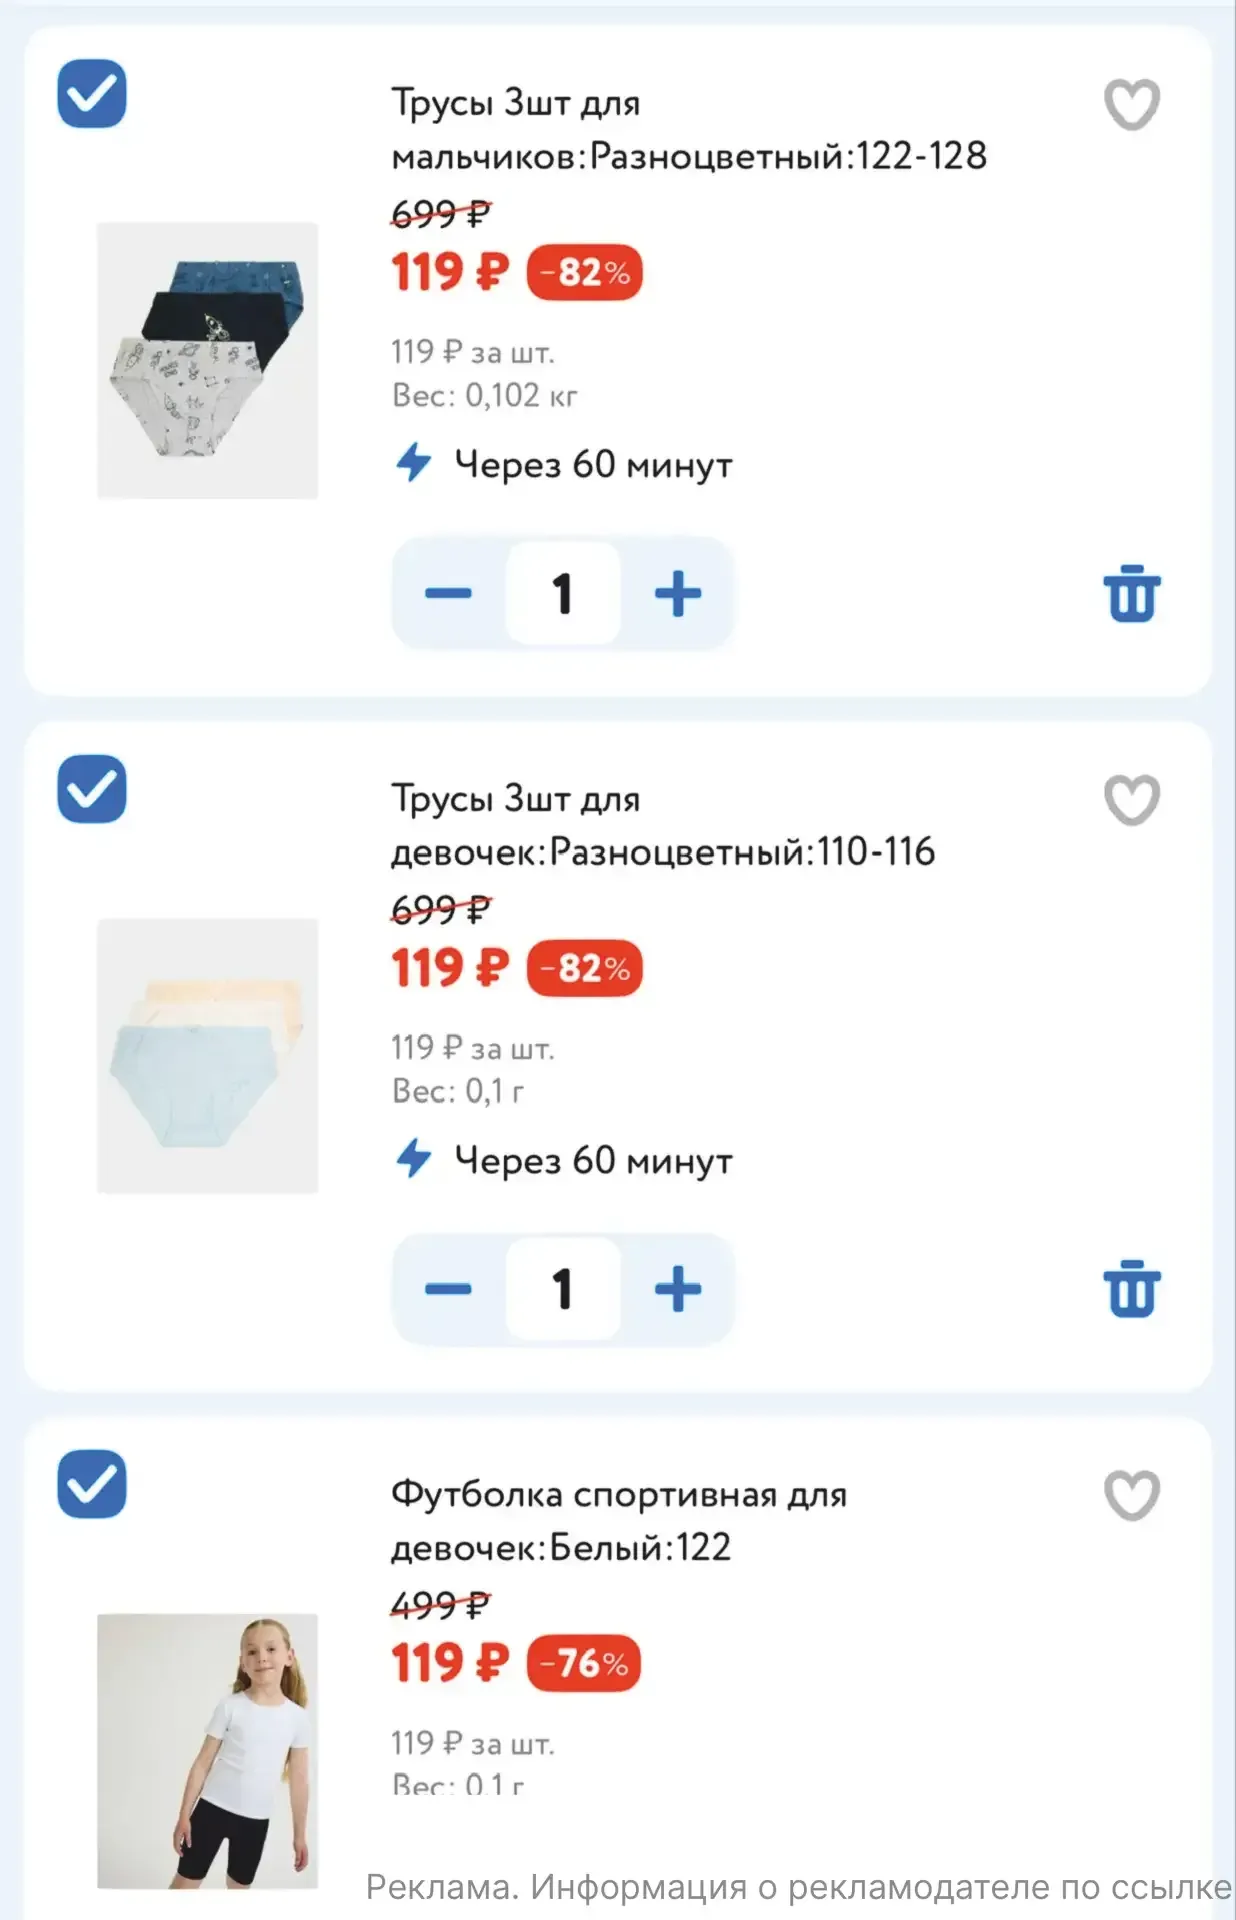Add girls' underwear 110-116 to favorites
Viewport: 1236px width, 1920px height.
[1131, 800]
